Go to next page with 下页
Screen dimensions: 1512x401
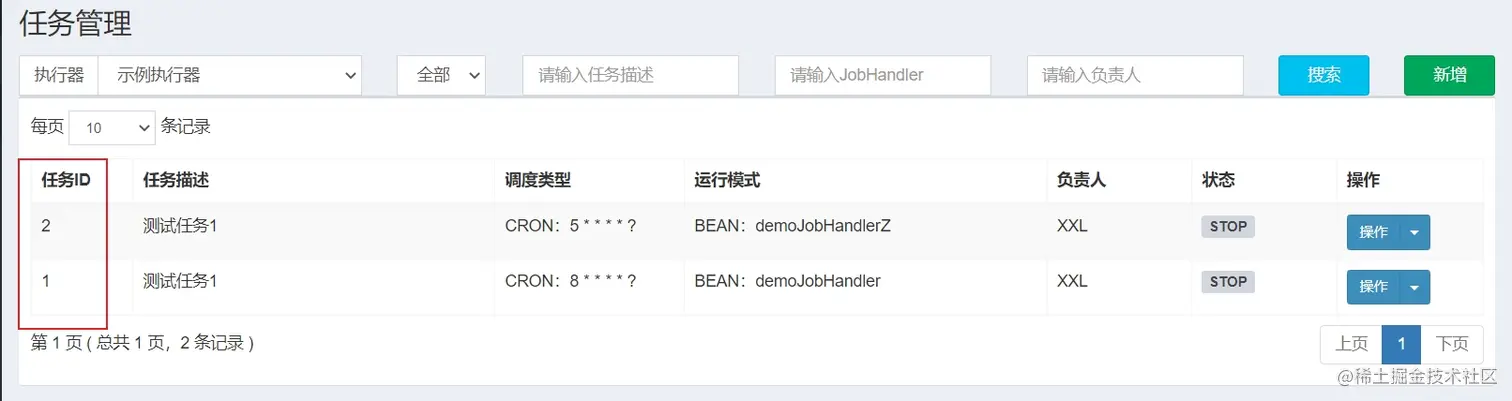pos(1452,344)
